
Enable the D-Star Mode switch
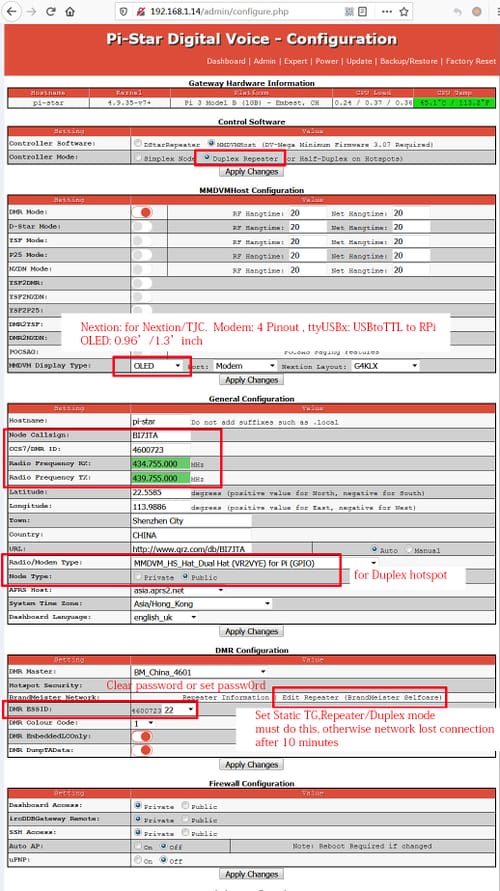pyautogui.click(x=142, y=226)
